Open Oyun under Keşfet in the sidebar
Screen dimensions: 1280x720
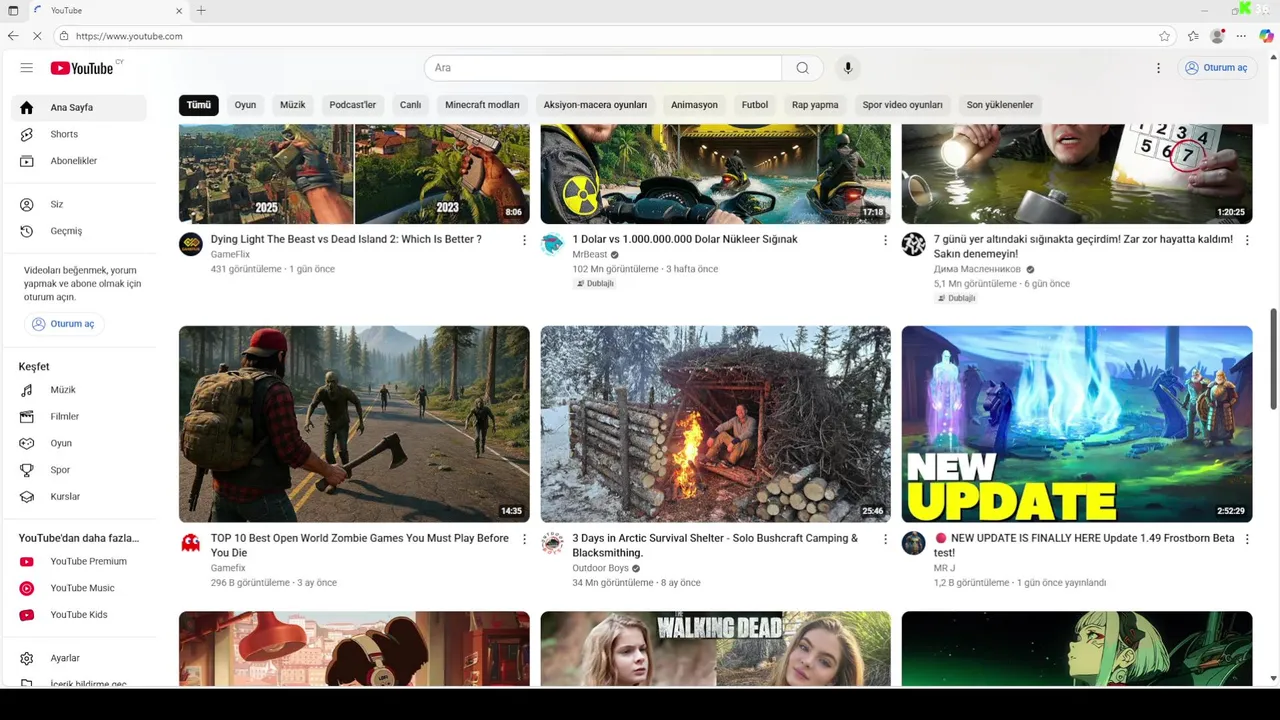point(79,443)
